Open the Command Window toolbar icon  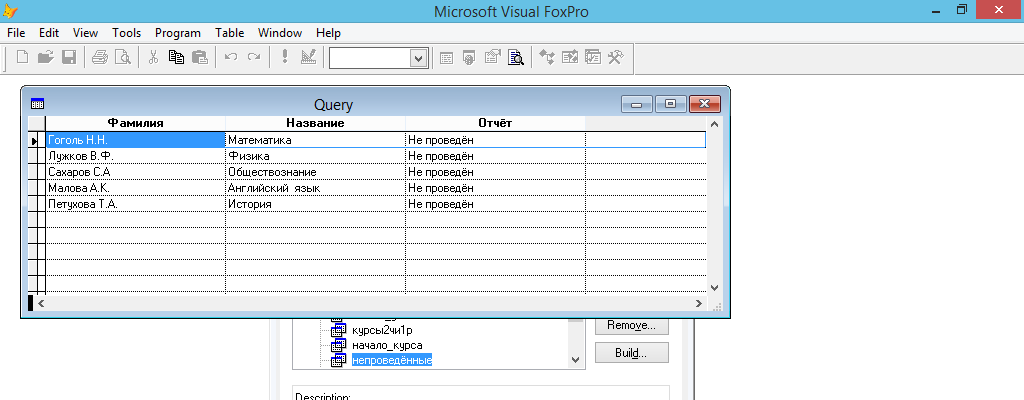click(x=447, y=58)
